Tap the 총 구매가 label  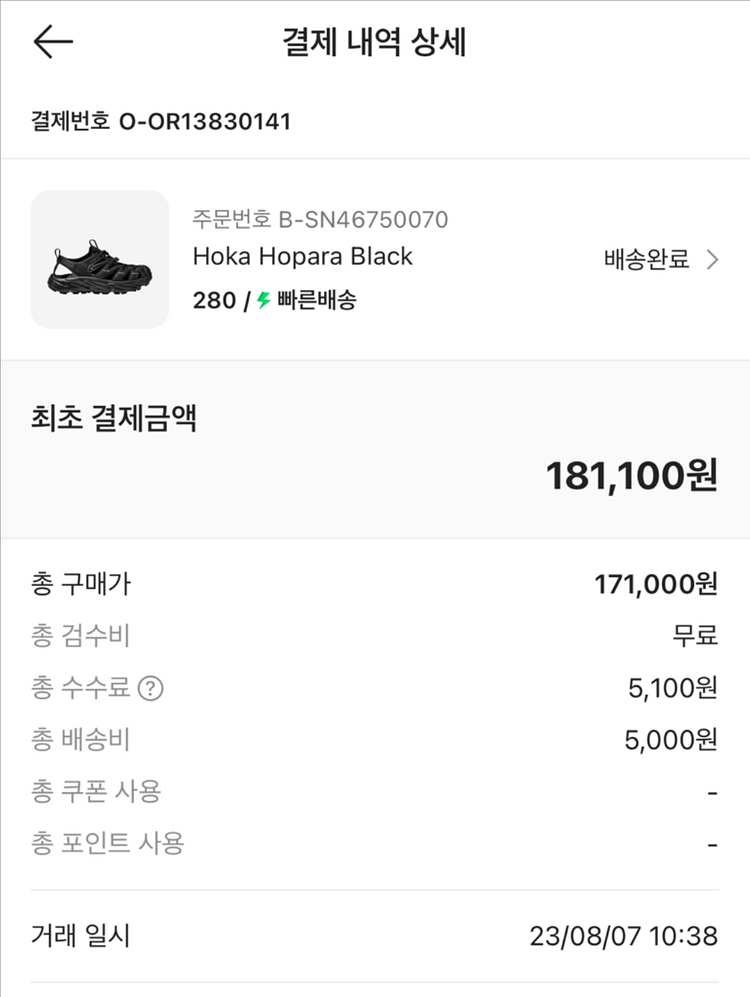coord(81,584)
